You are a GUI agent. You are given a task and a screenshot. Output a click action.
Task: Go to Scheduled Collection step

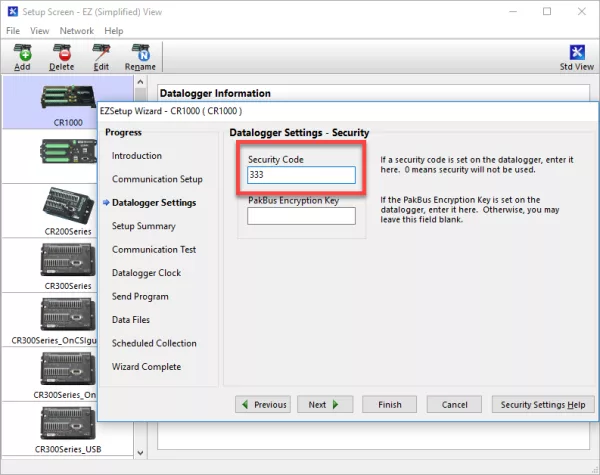point(154,343)
